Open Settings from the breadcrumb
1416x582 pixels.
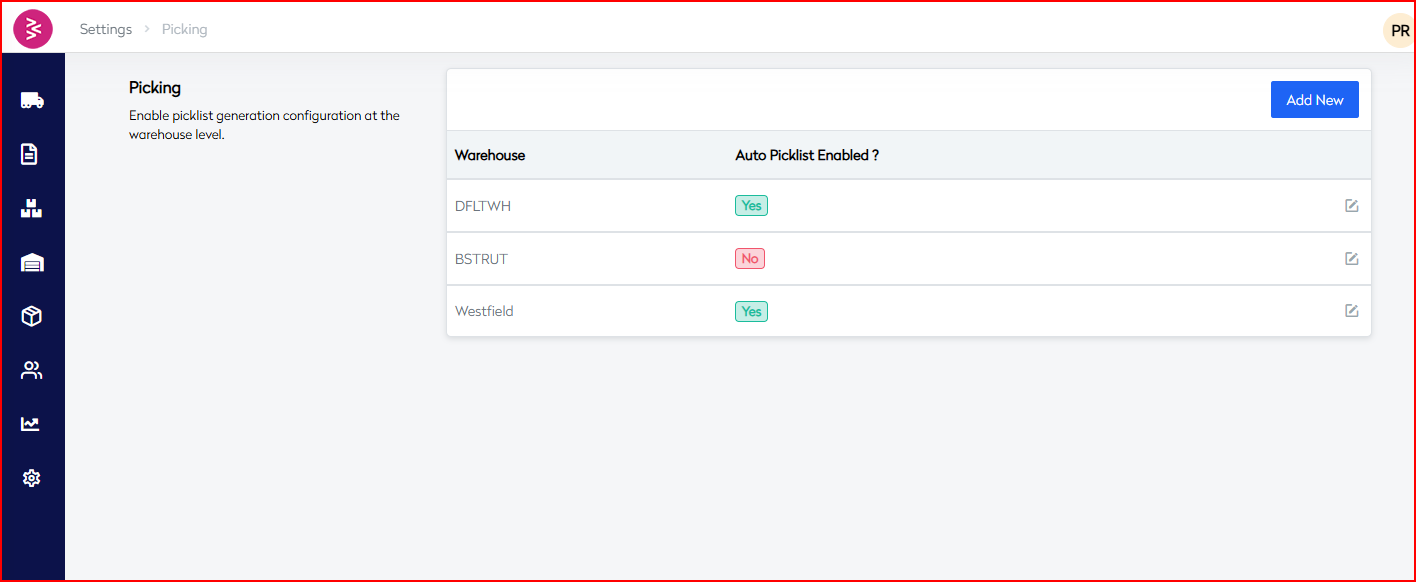point(105,29)
